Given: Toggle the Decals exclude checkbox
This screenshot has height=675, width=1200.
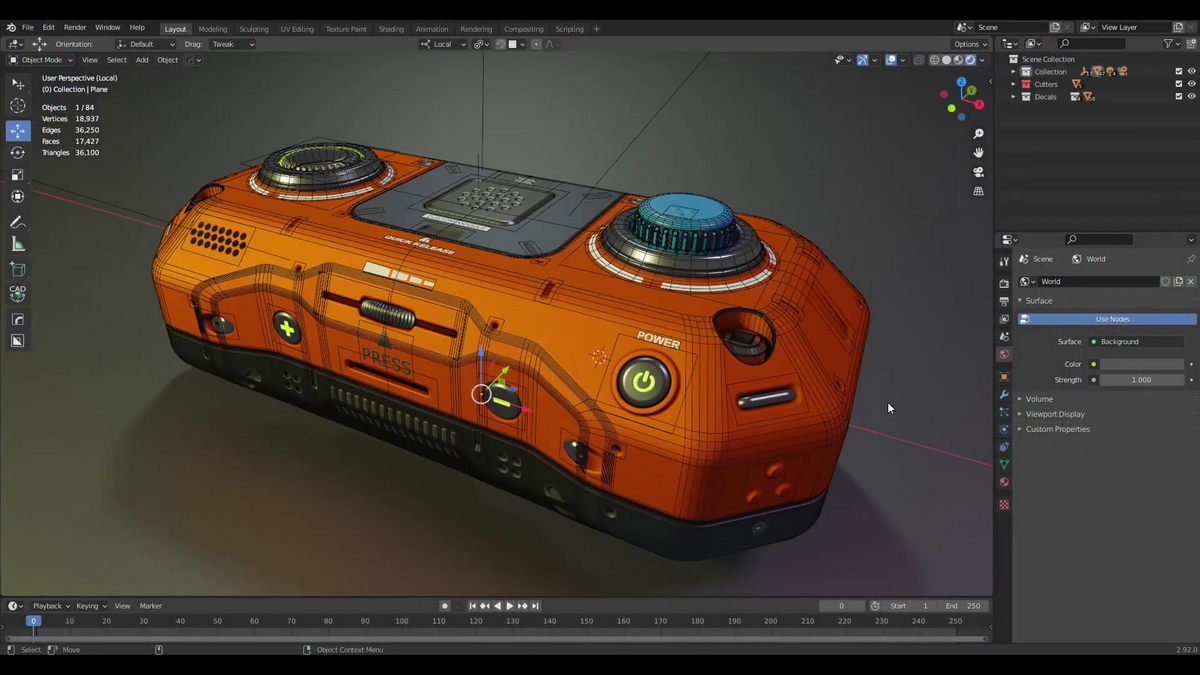Looking at the screenshot, I should (1178, 97).
